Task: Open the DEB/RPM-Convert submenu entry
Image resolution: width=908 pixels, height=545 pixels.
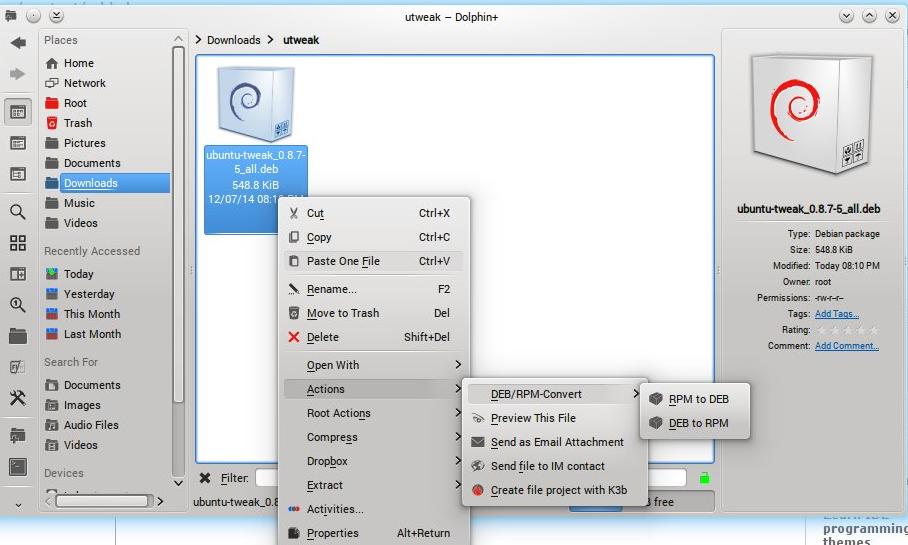Action: pos(554,394)
